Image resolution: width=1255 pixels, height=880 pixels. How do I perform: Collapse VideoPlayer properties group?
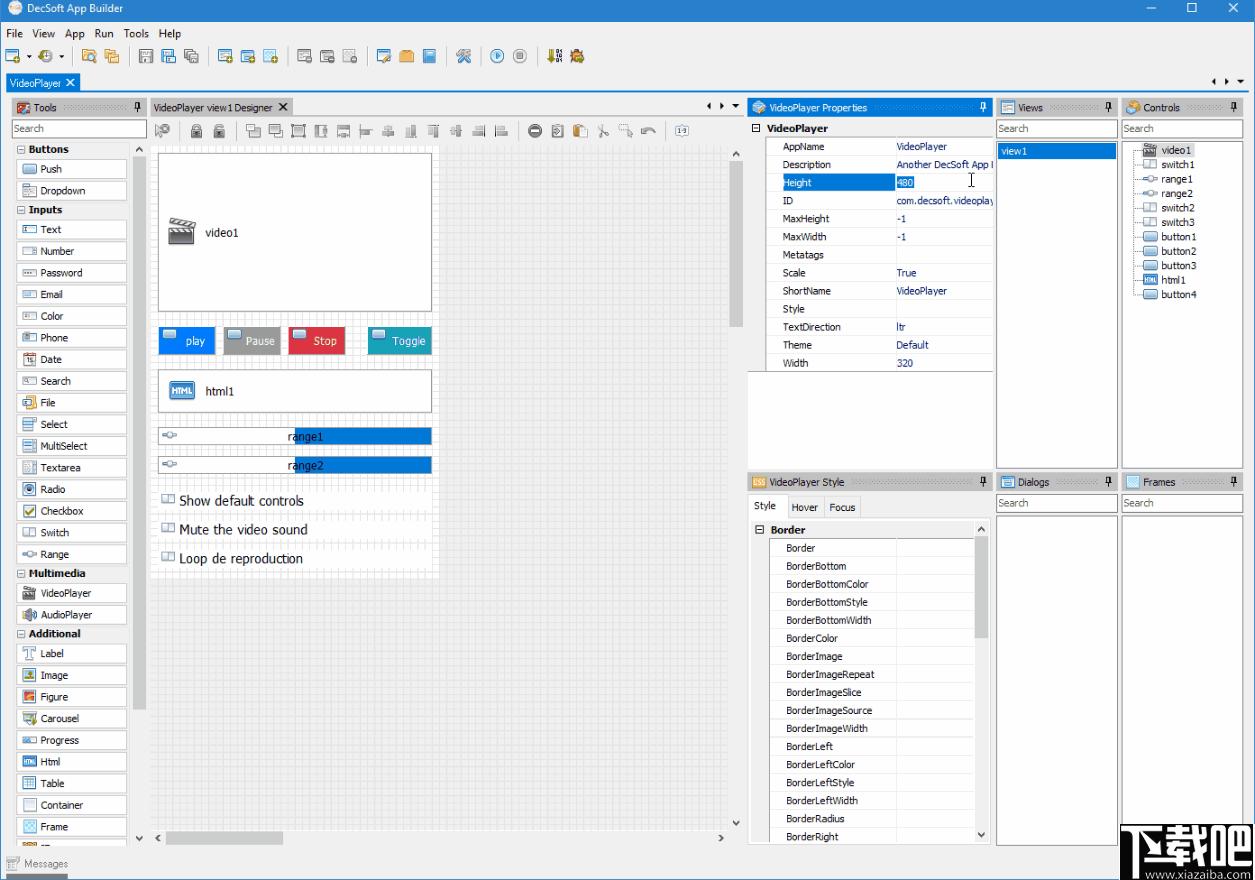756,128
